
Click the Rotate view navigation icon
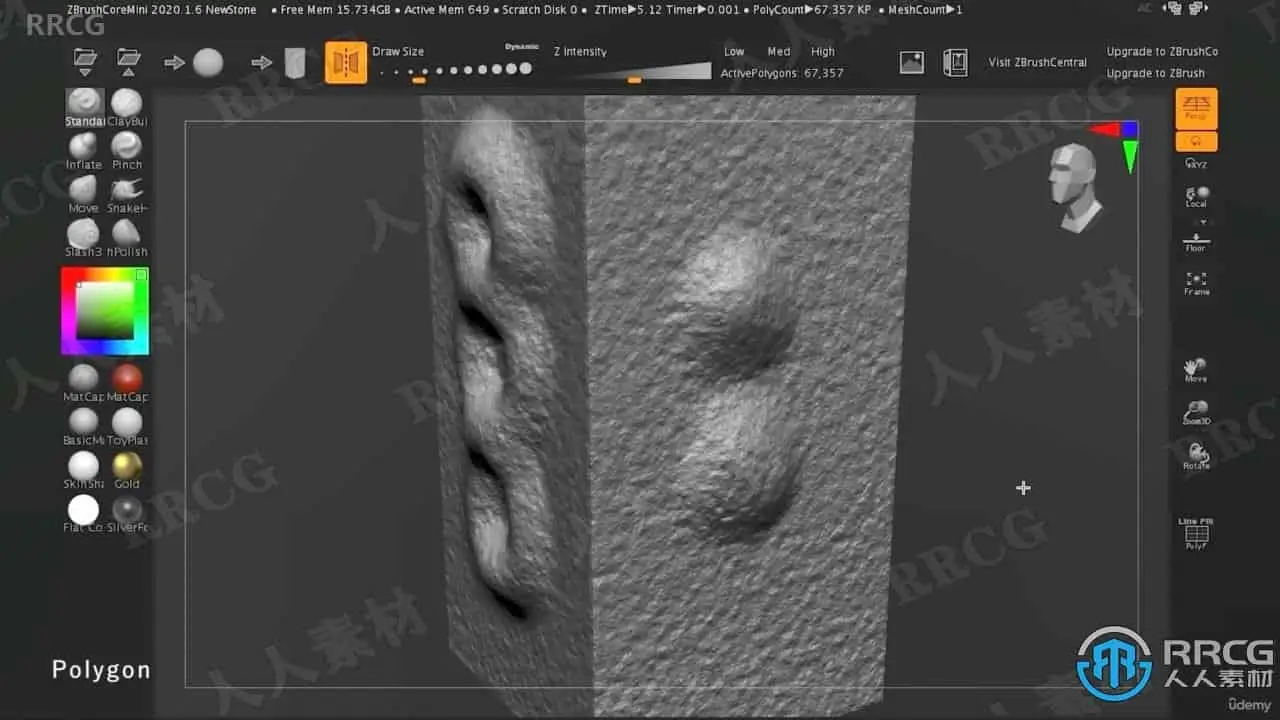point(1196,456)
